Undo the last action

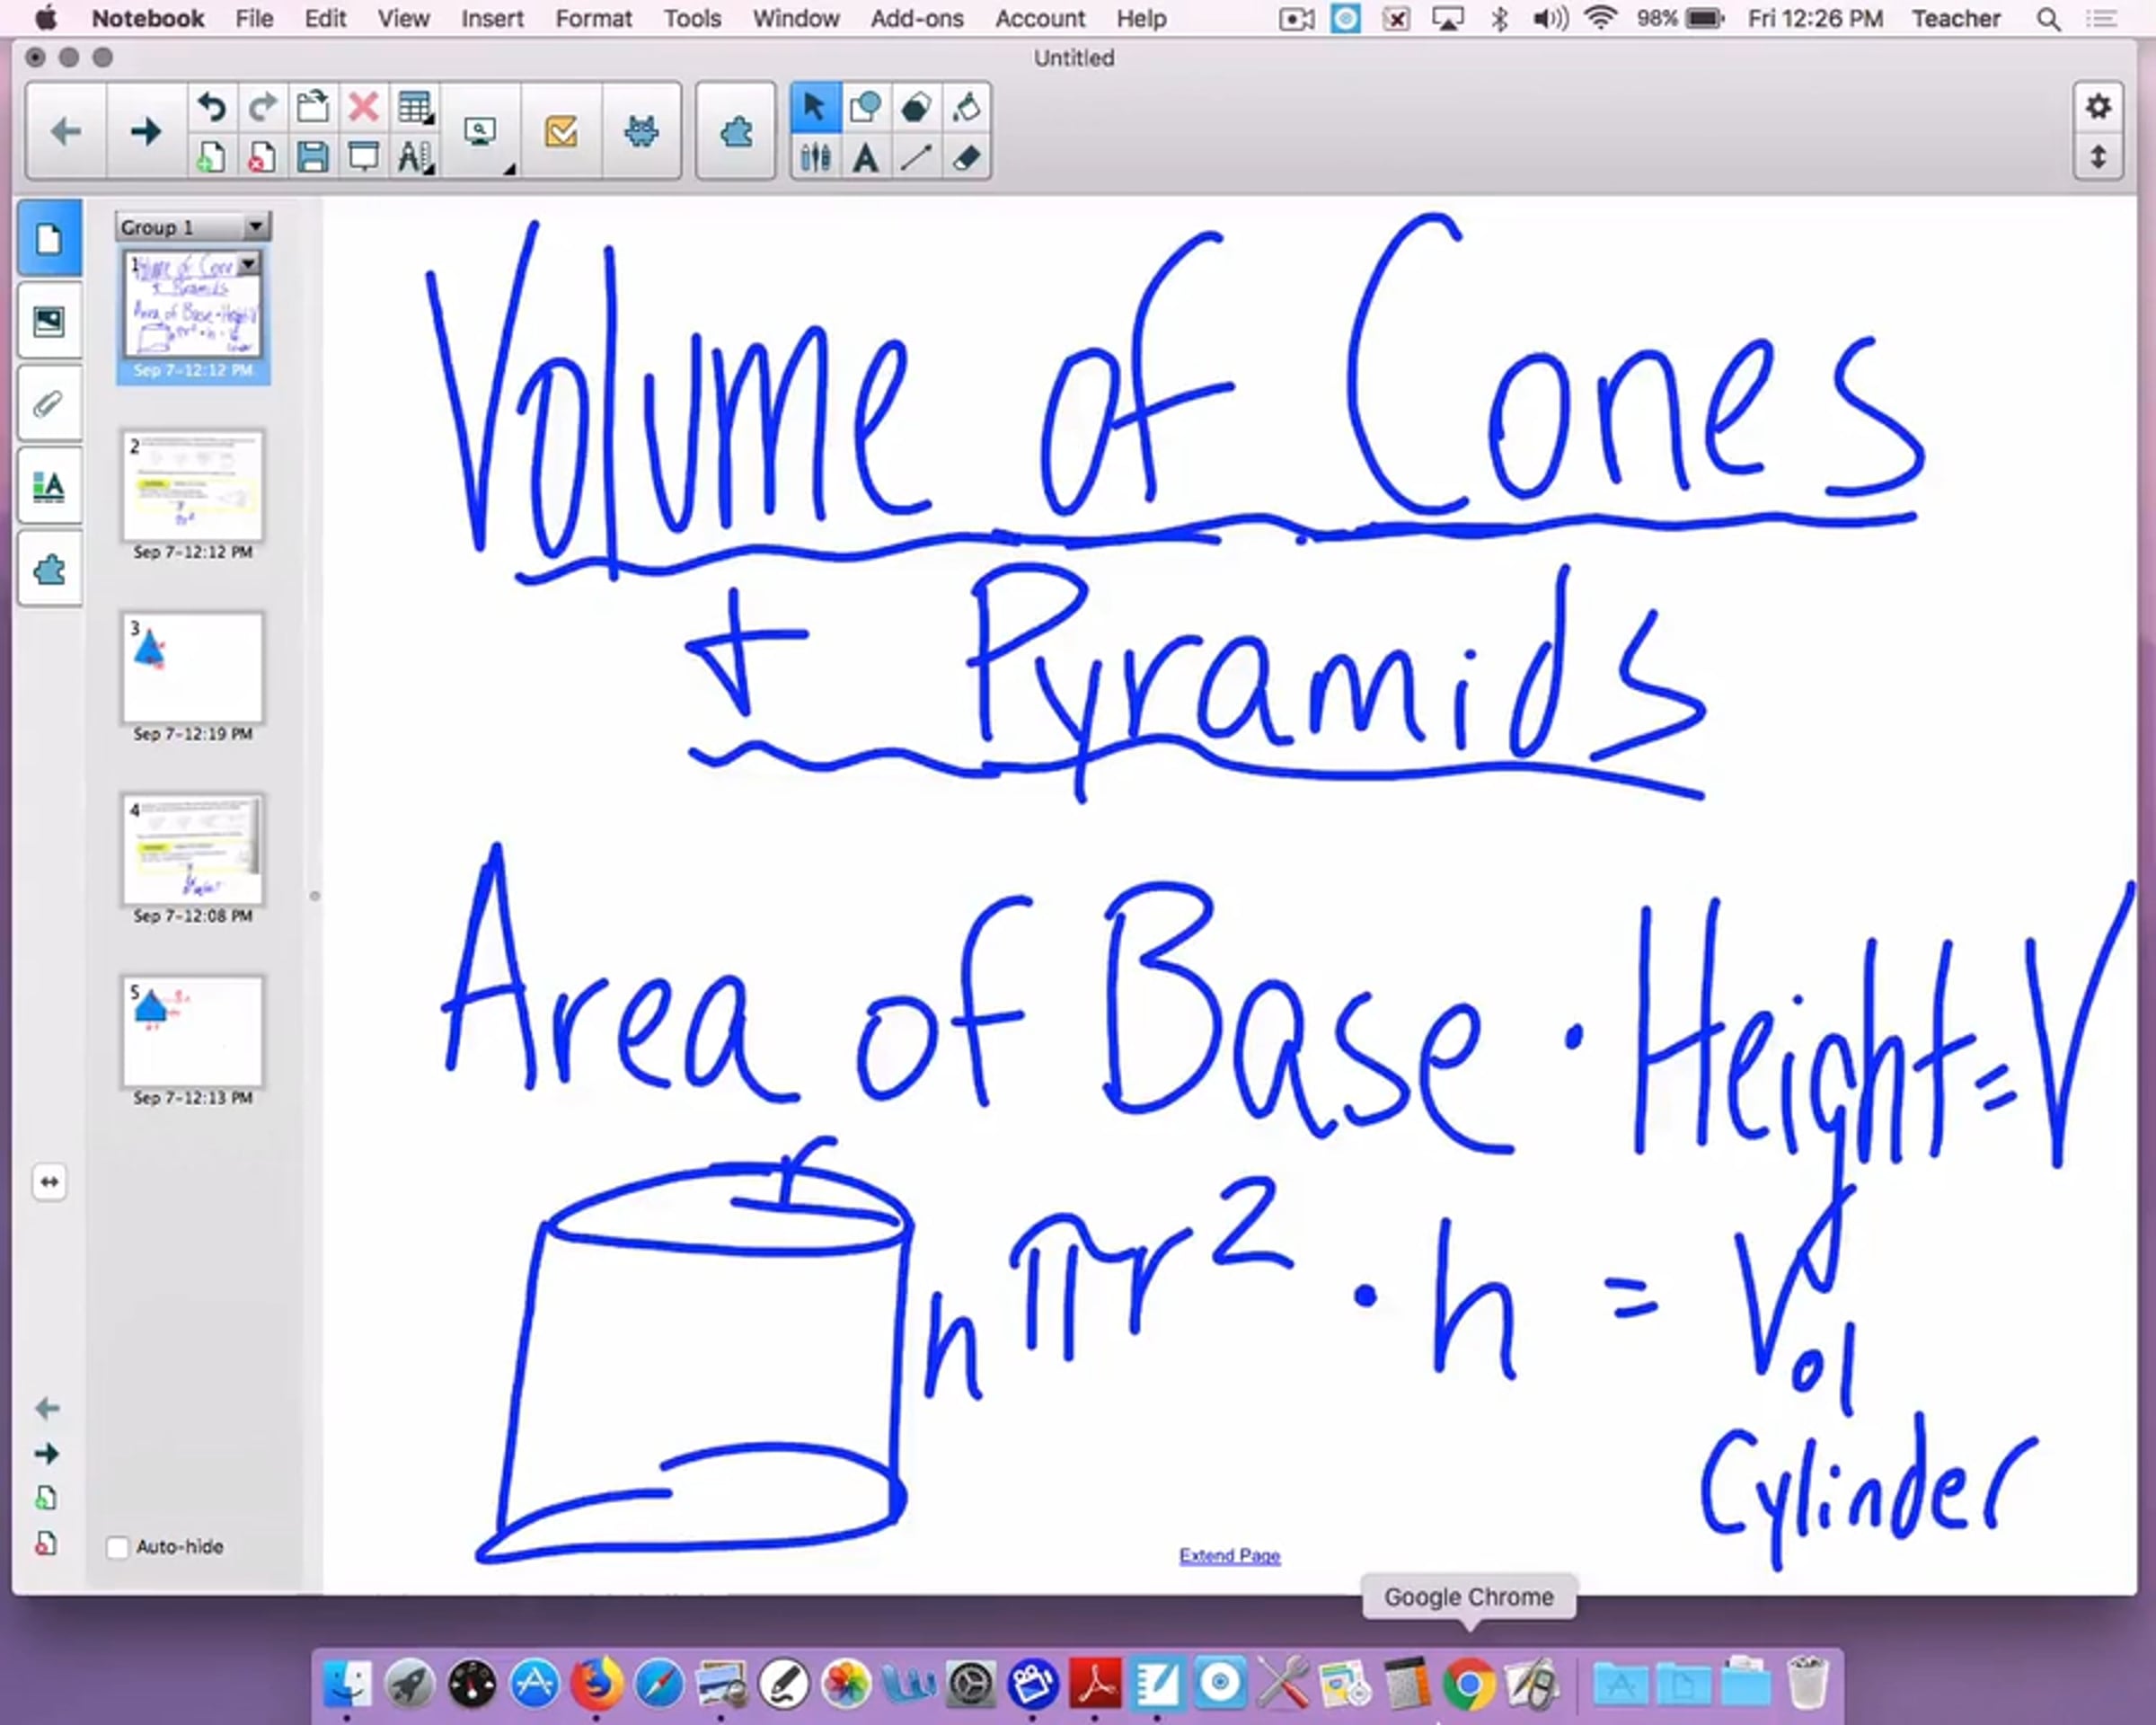coord(211,107)
